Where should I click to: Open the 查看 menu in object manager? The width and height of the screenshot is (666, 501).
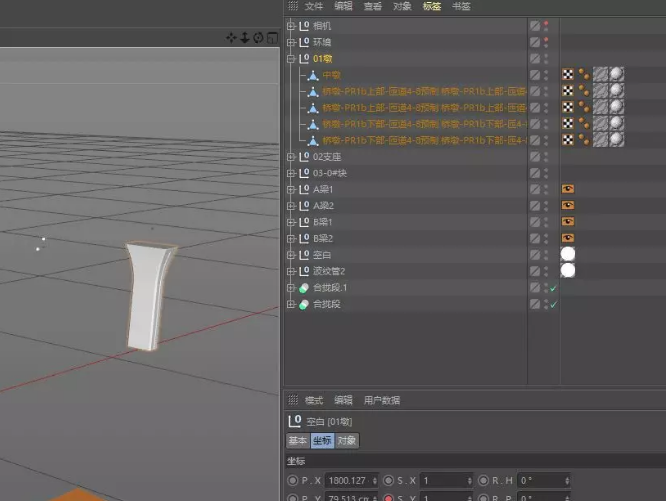click(373, 6)
